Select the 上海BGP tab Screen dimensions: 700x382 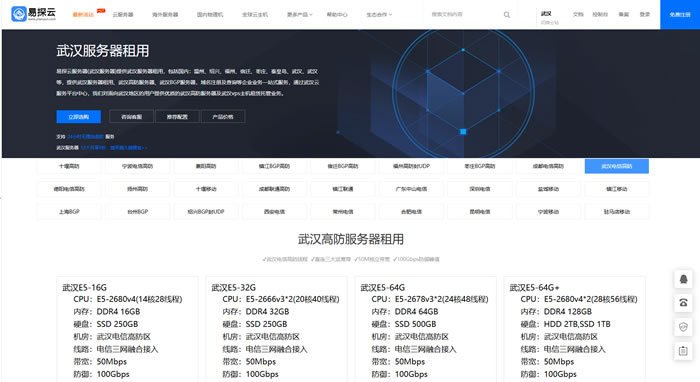69,212
